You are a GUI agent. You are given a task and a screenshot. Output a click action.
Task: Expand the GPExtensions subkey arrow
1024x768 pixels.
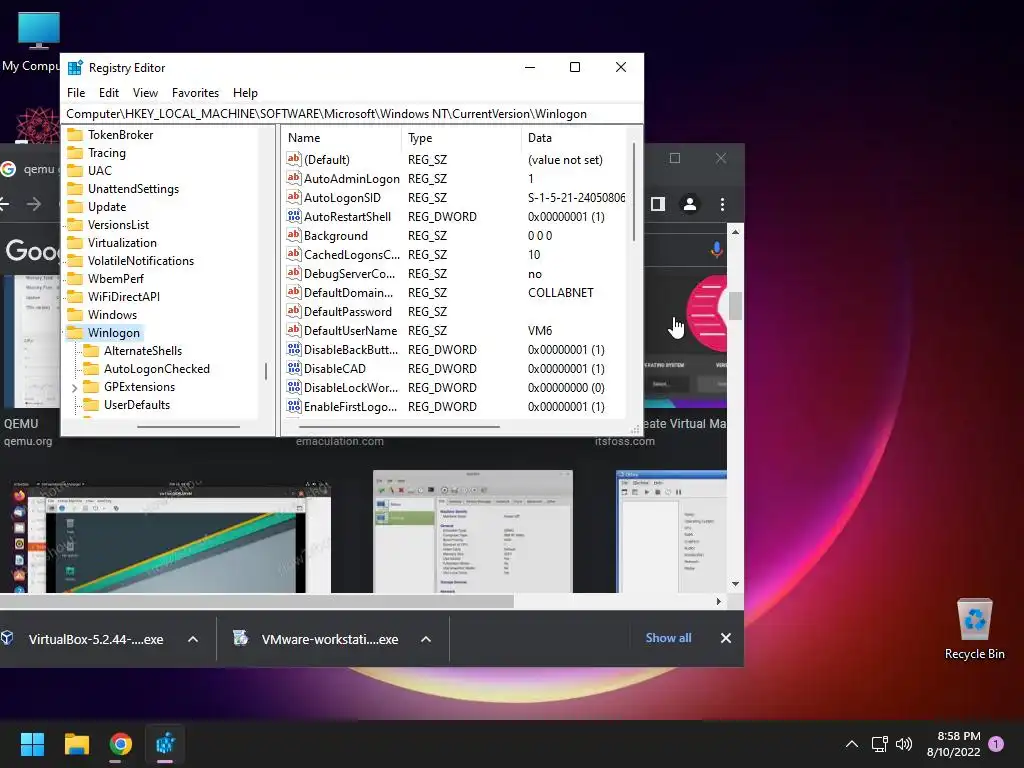[x=74, y=387]
